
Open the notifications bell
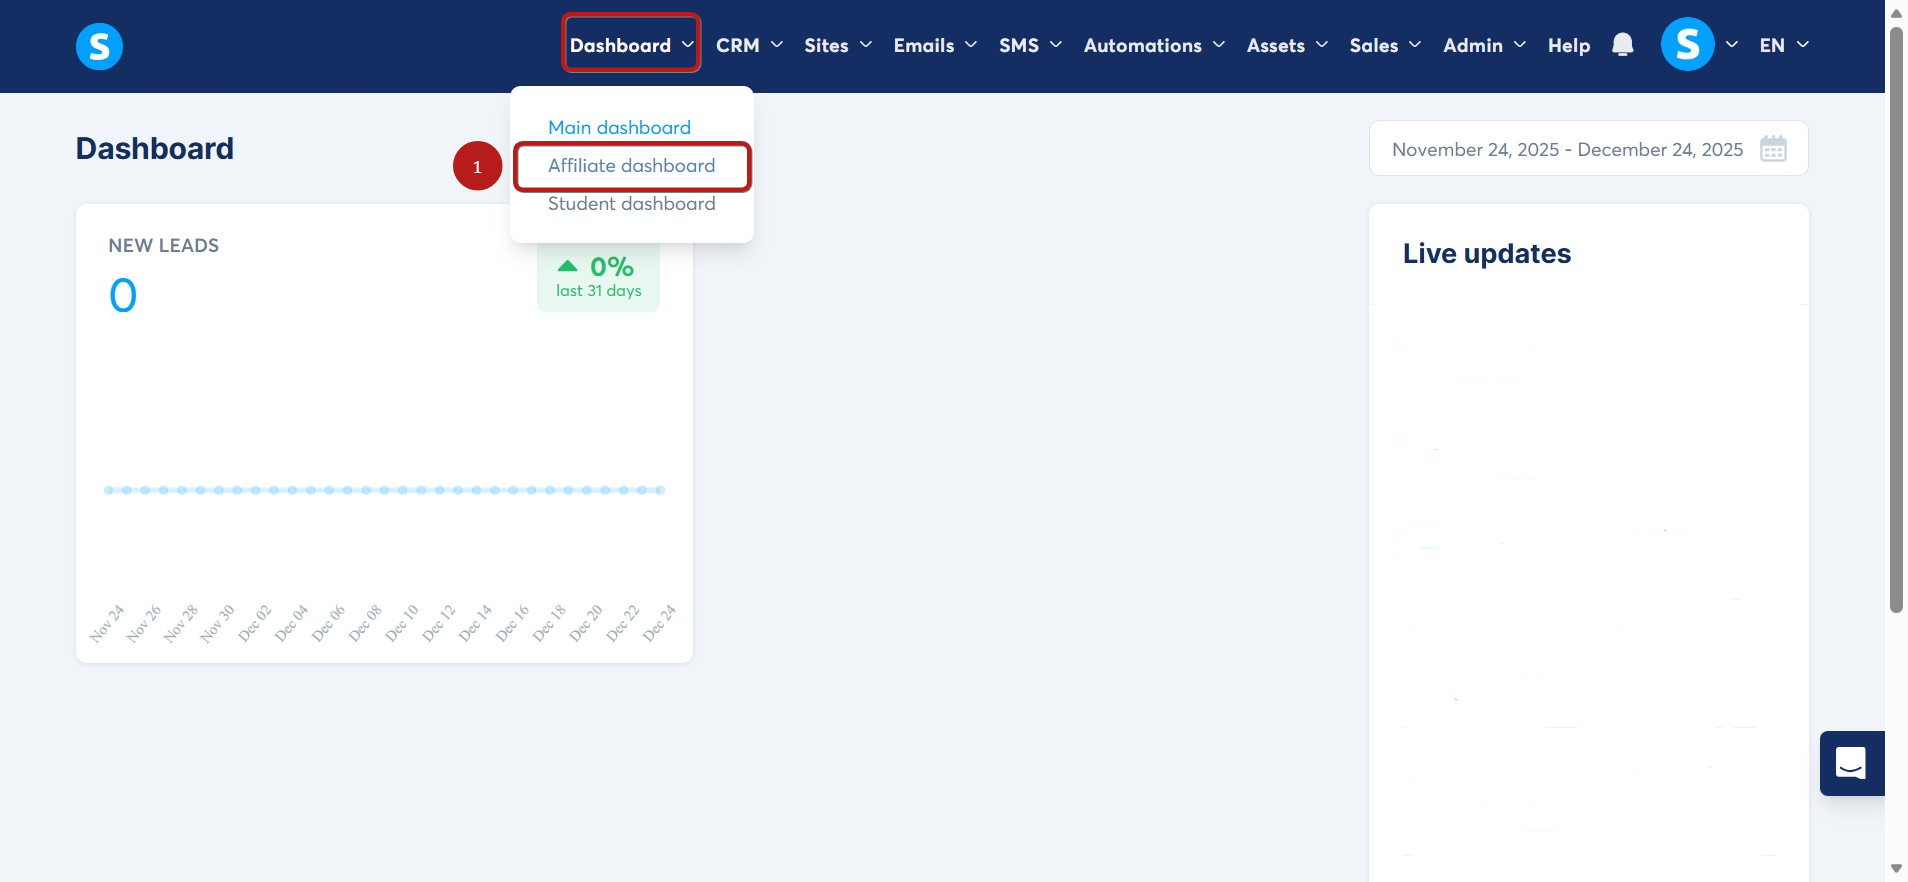[1623, 45]
